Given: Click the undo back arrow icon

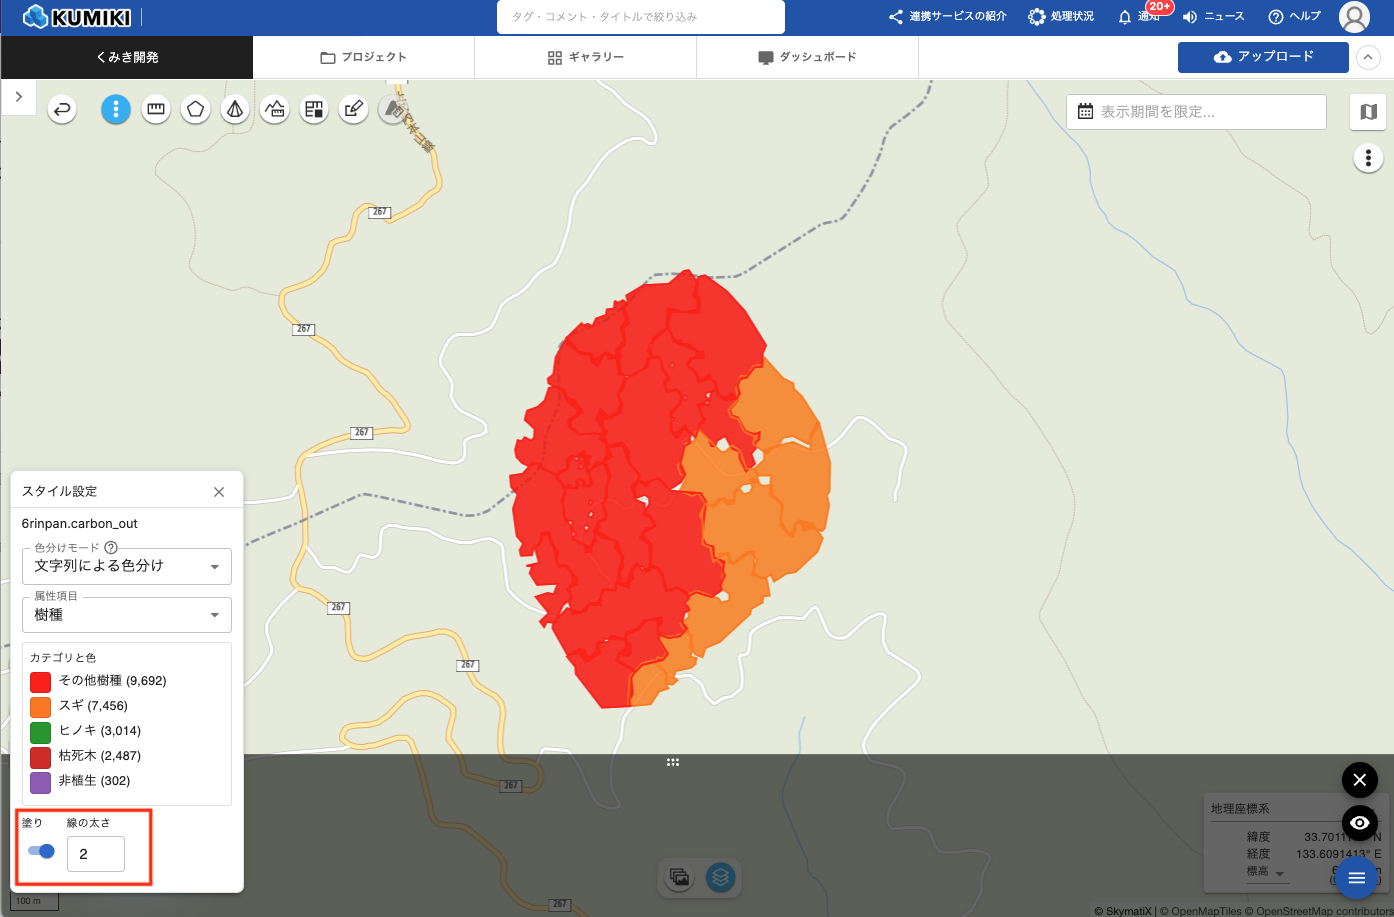Looking at the screenshot, I should click(x=62, y=109).
